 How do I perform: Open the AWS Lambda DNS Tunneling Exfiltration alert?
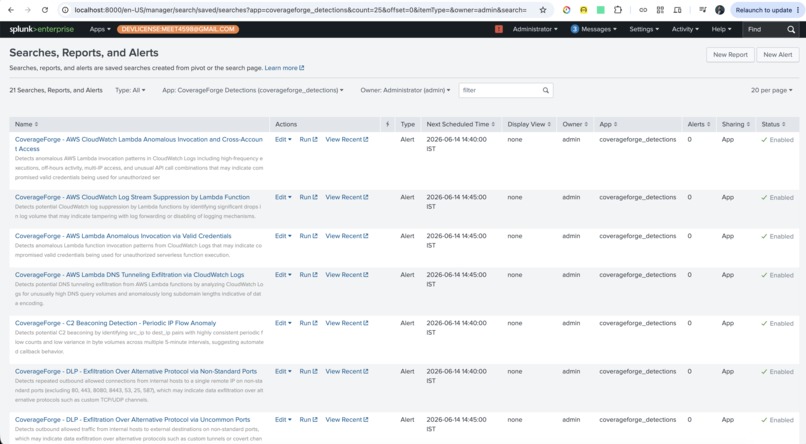pos(130,275)
